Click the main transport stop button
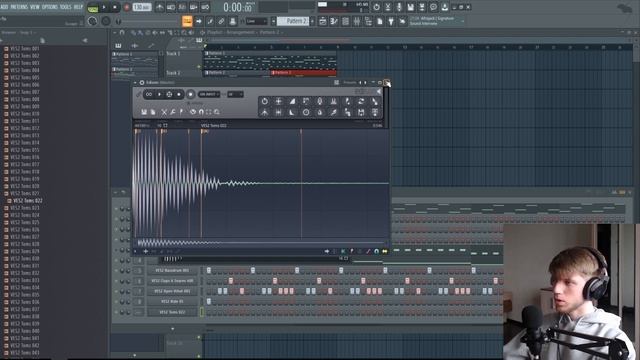Viewport: 640px width, 360px height. [115, 7]
